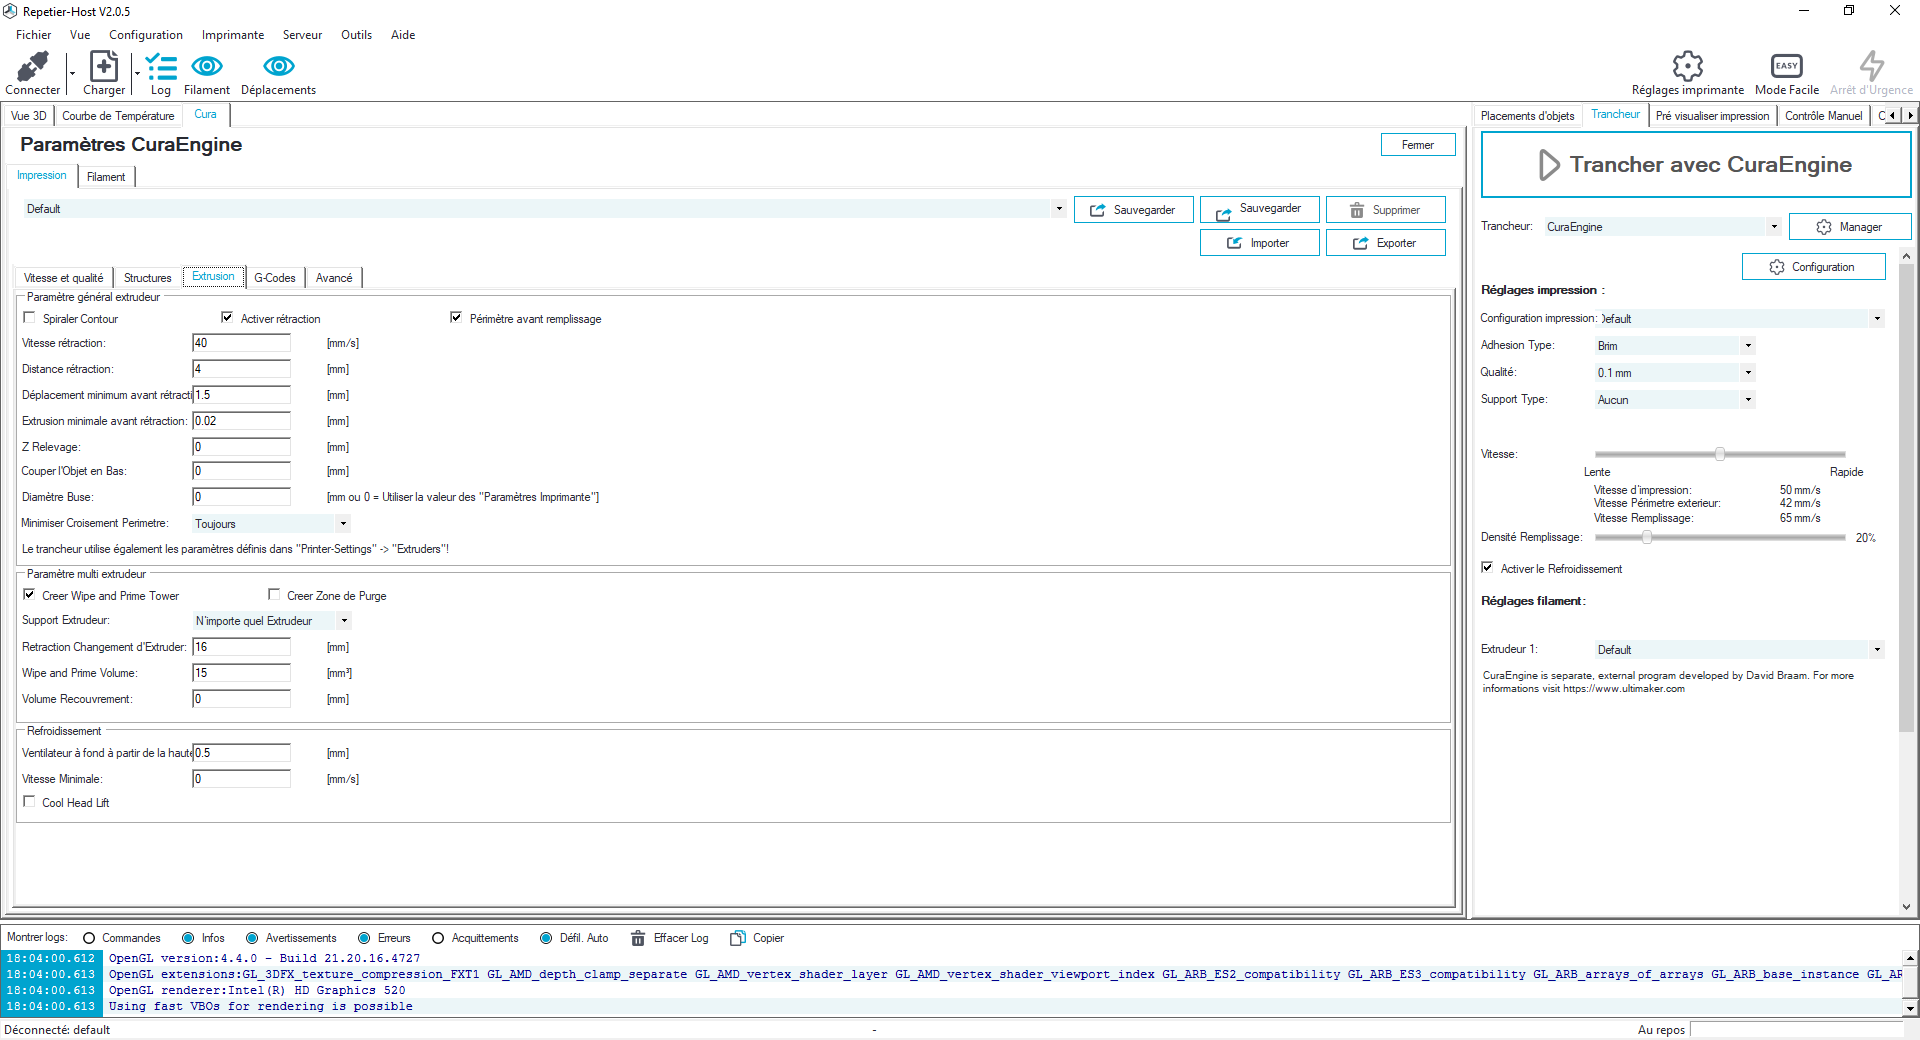1920x1040 pixels.
Task: Toggle the Log list icon
Action: coord(161,67)
